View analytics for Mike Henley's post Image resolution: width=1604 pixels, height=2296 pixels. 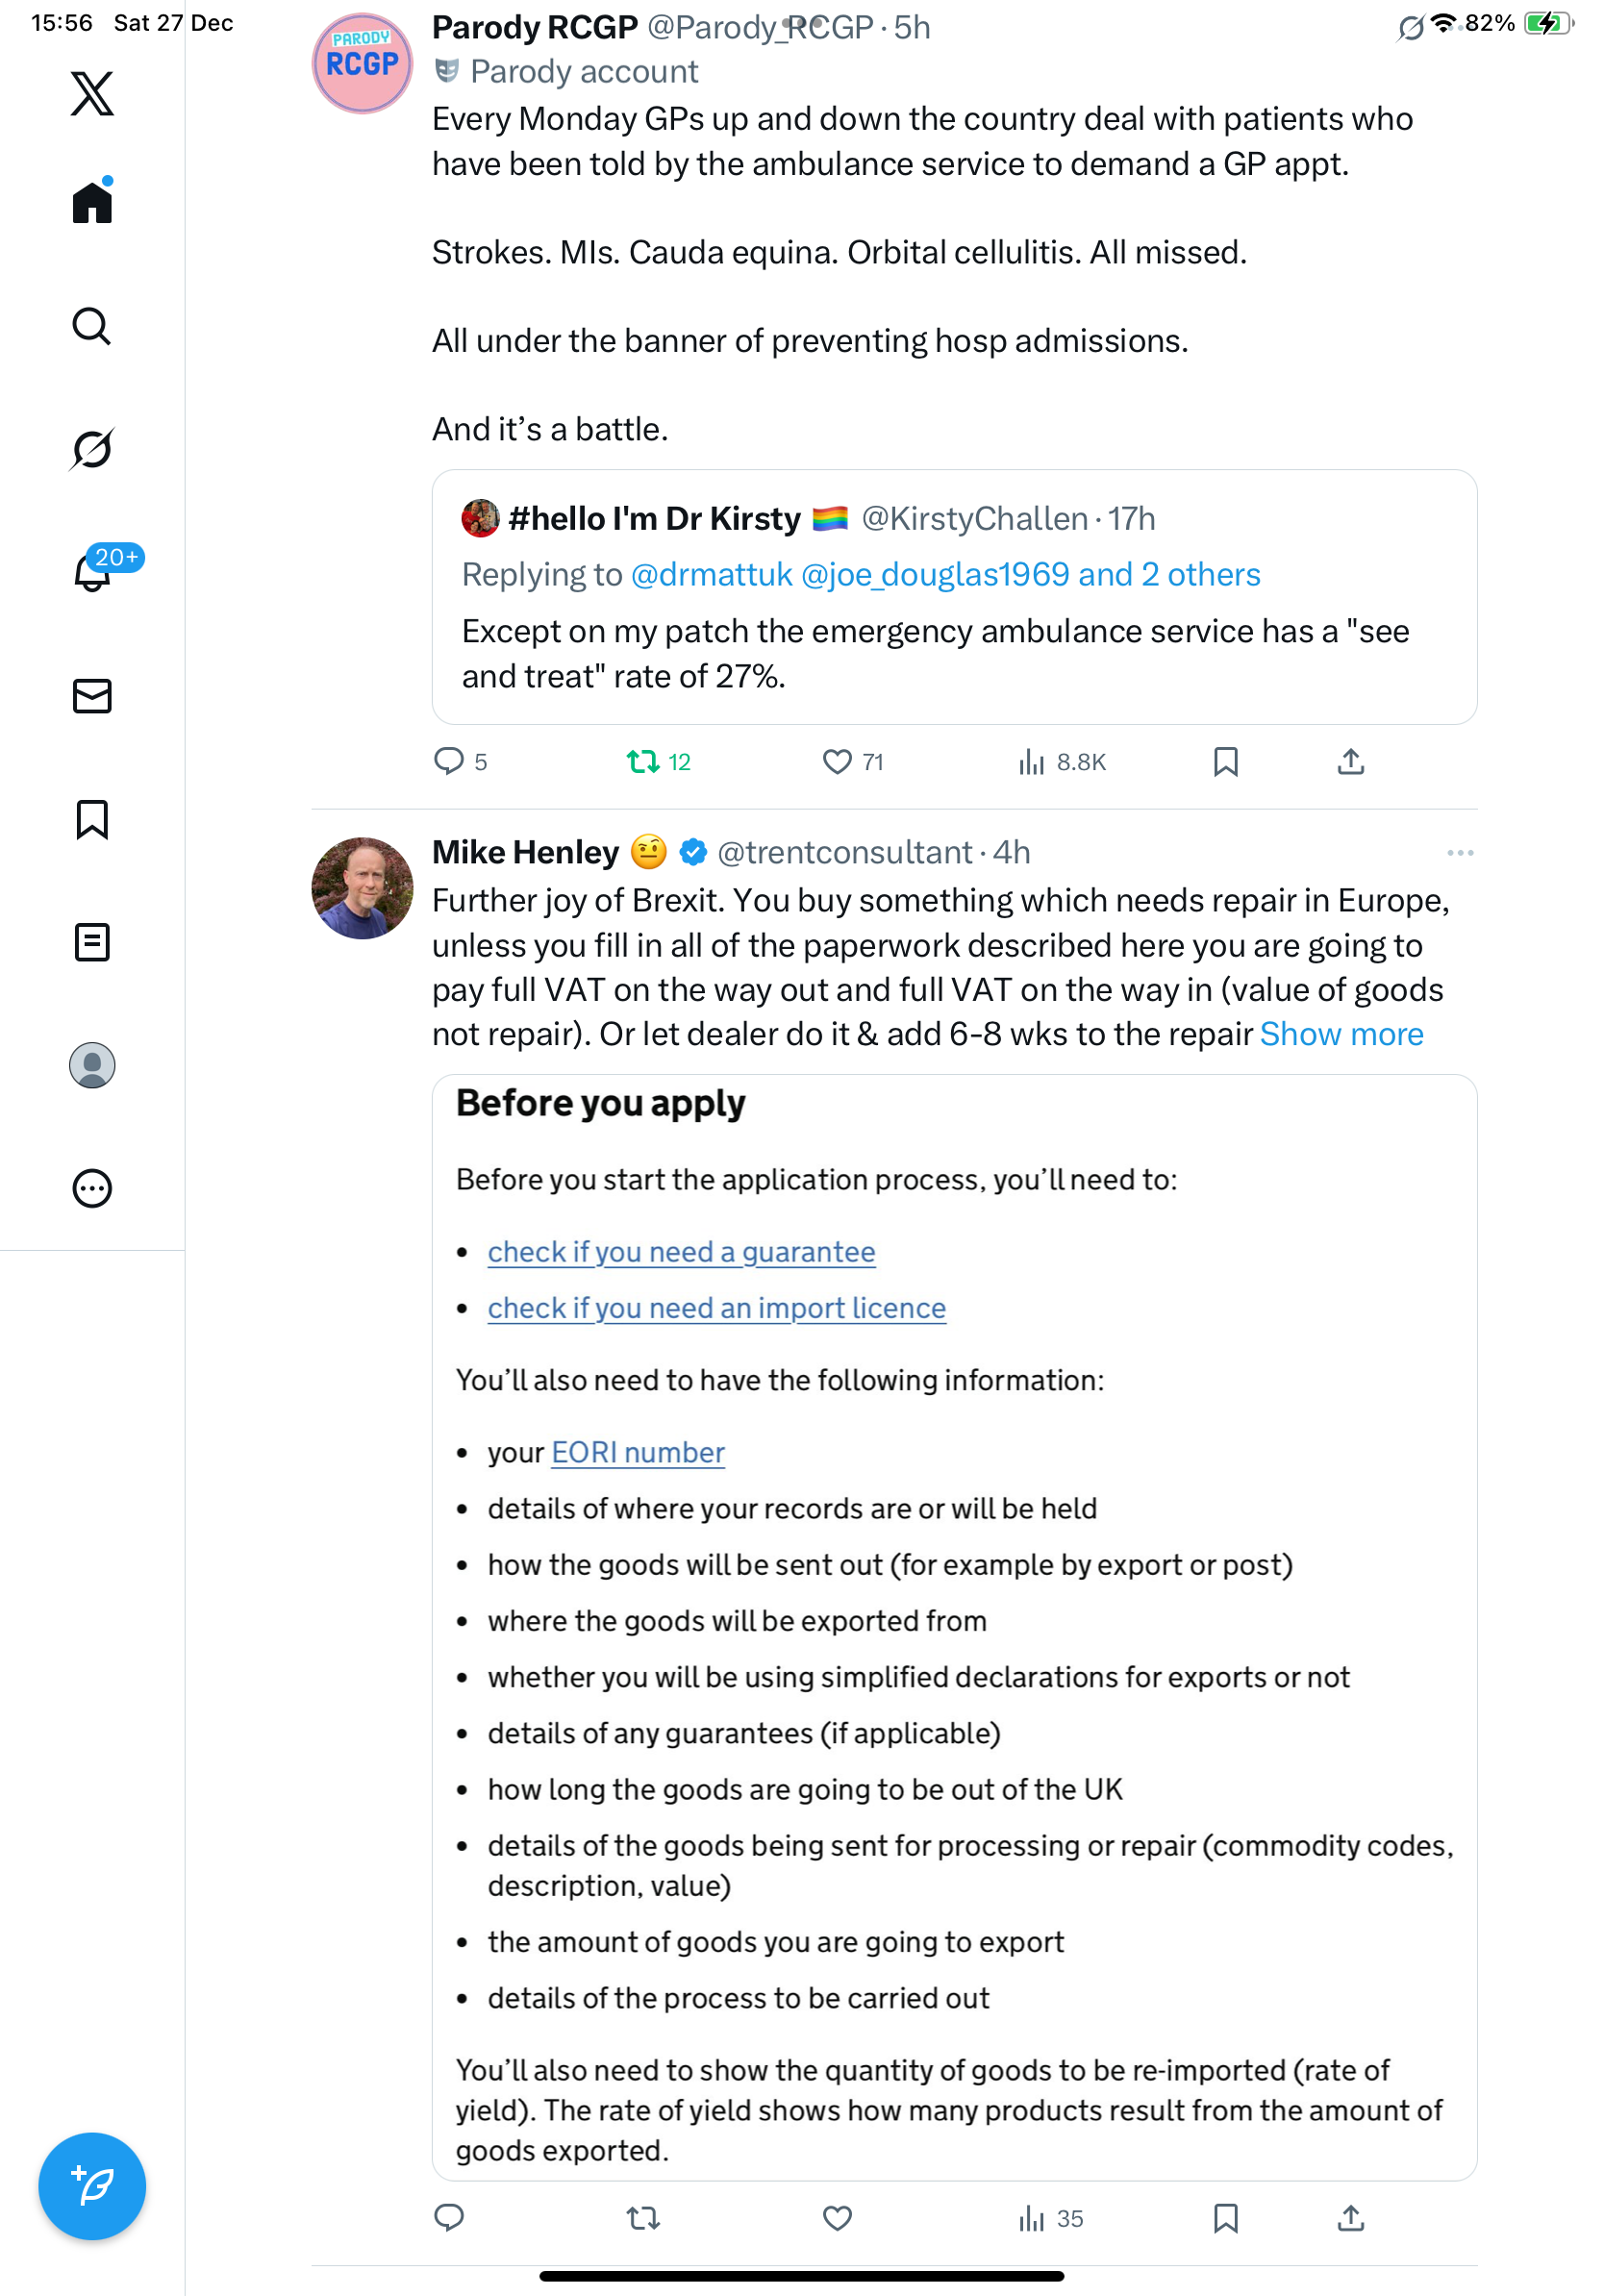coord(1050,2218)
